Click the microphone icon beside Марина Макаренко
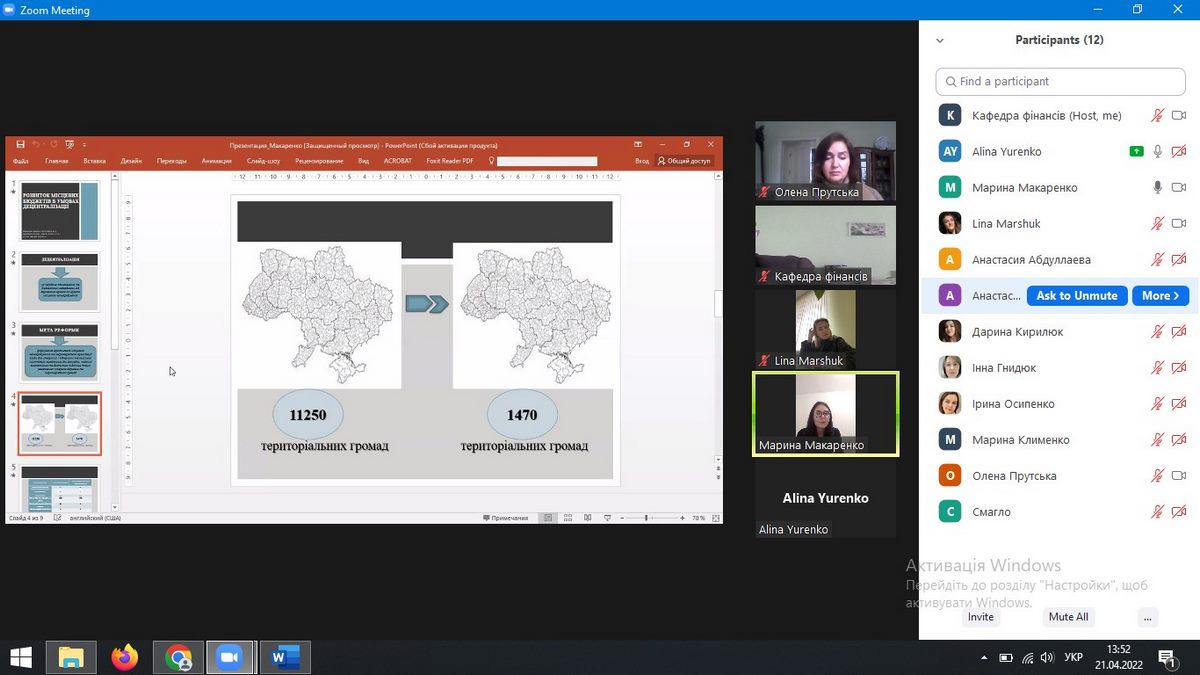1200x675 pixels. 1157,188
